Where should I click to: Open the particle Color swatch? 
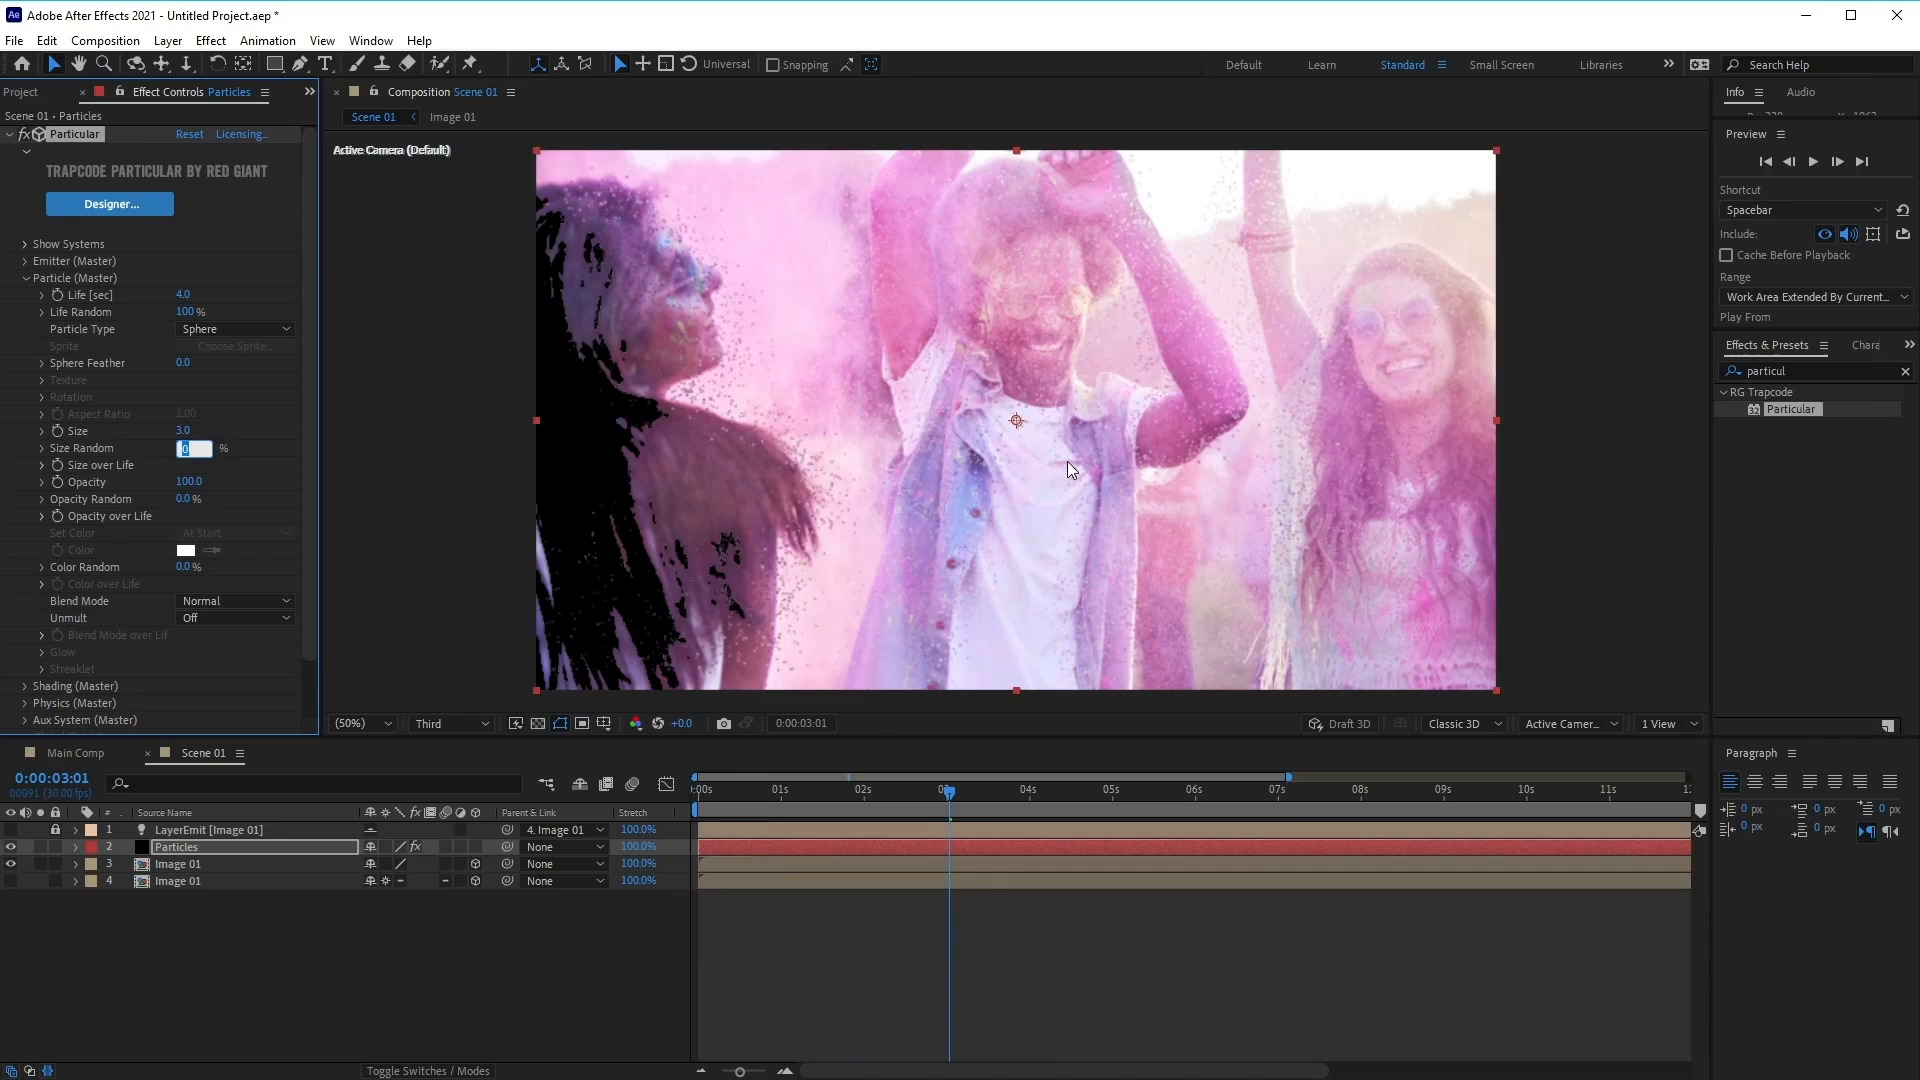(x=185, y=550)
